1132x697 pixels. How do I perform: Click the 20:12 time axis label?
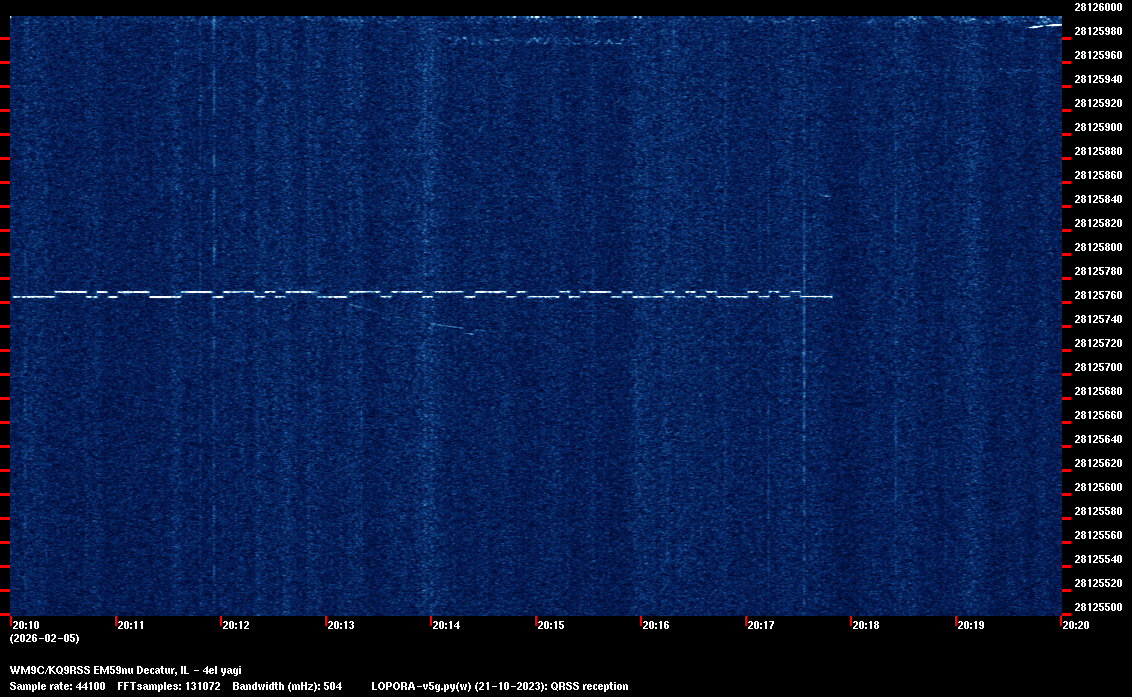pos(236,625)
